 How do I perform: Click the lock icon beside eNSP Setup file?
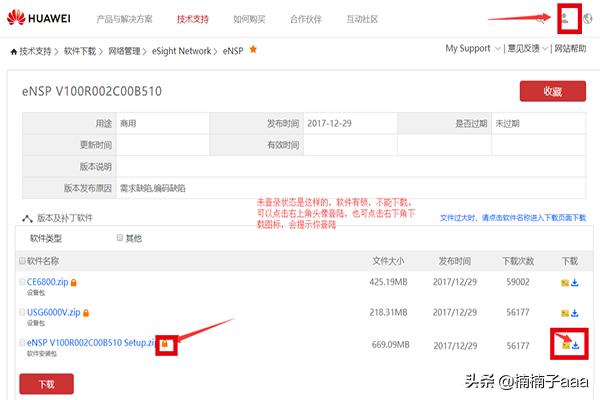click(165, 343)
